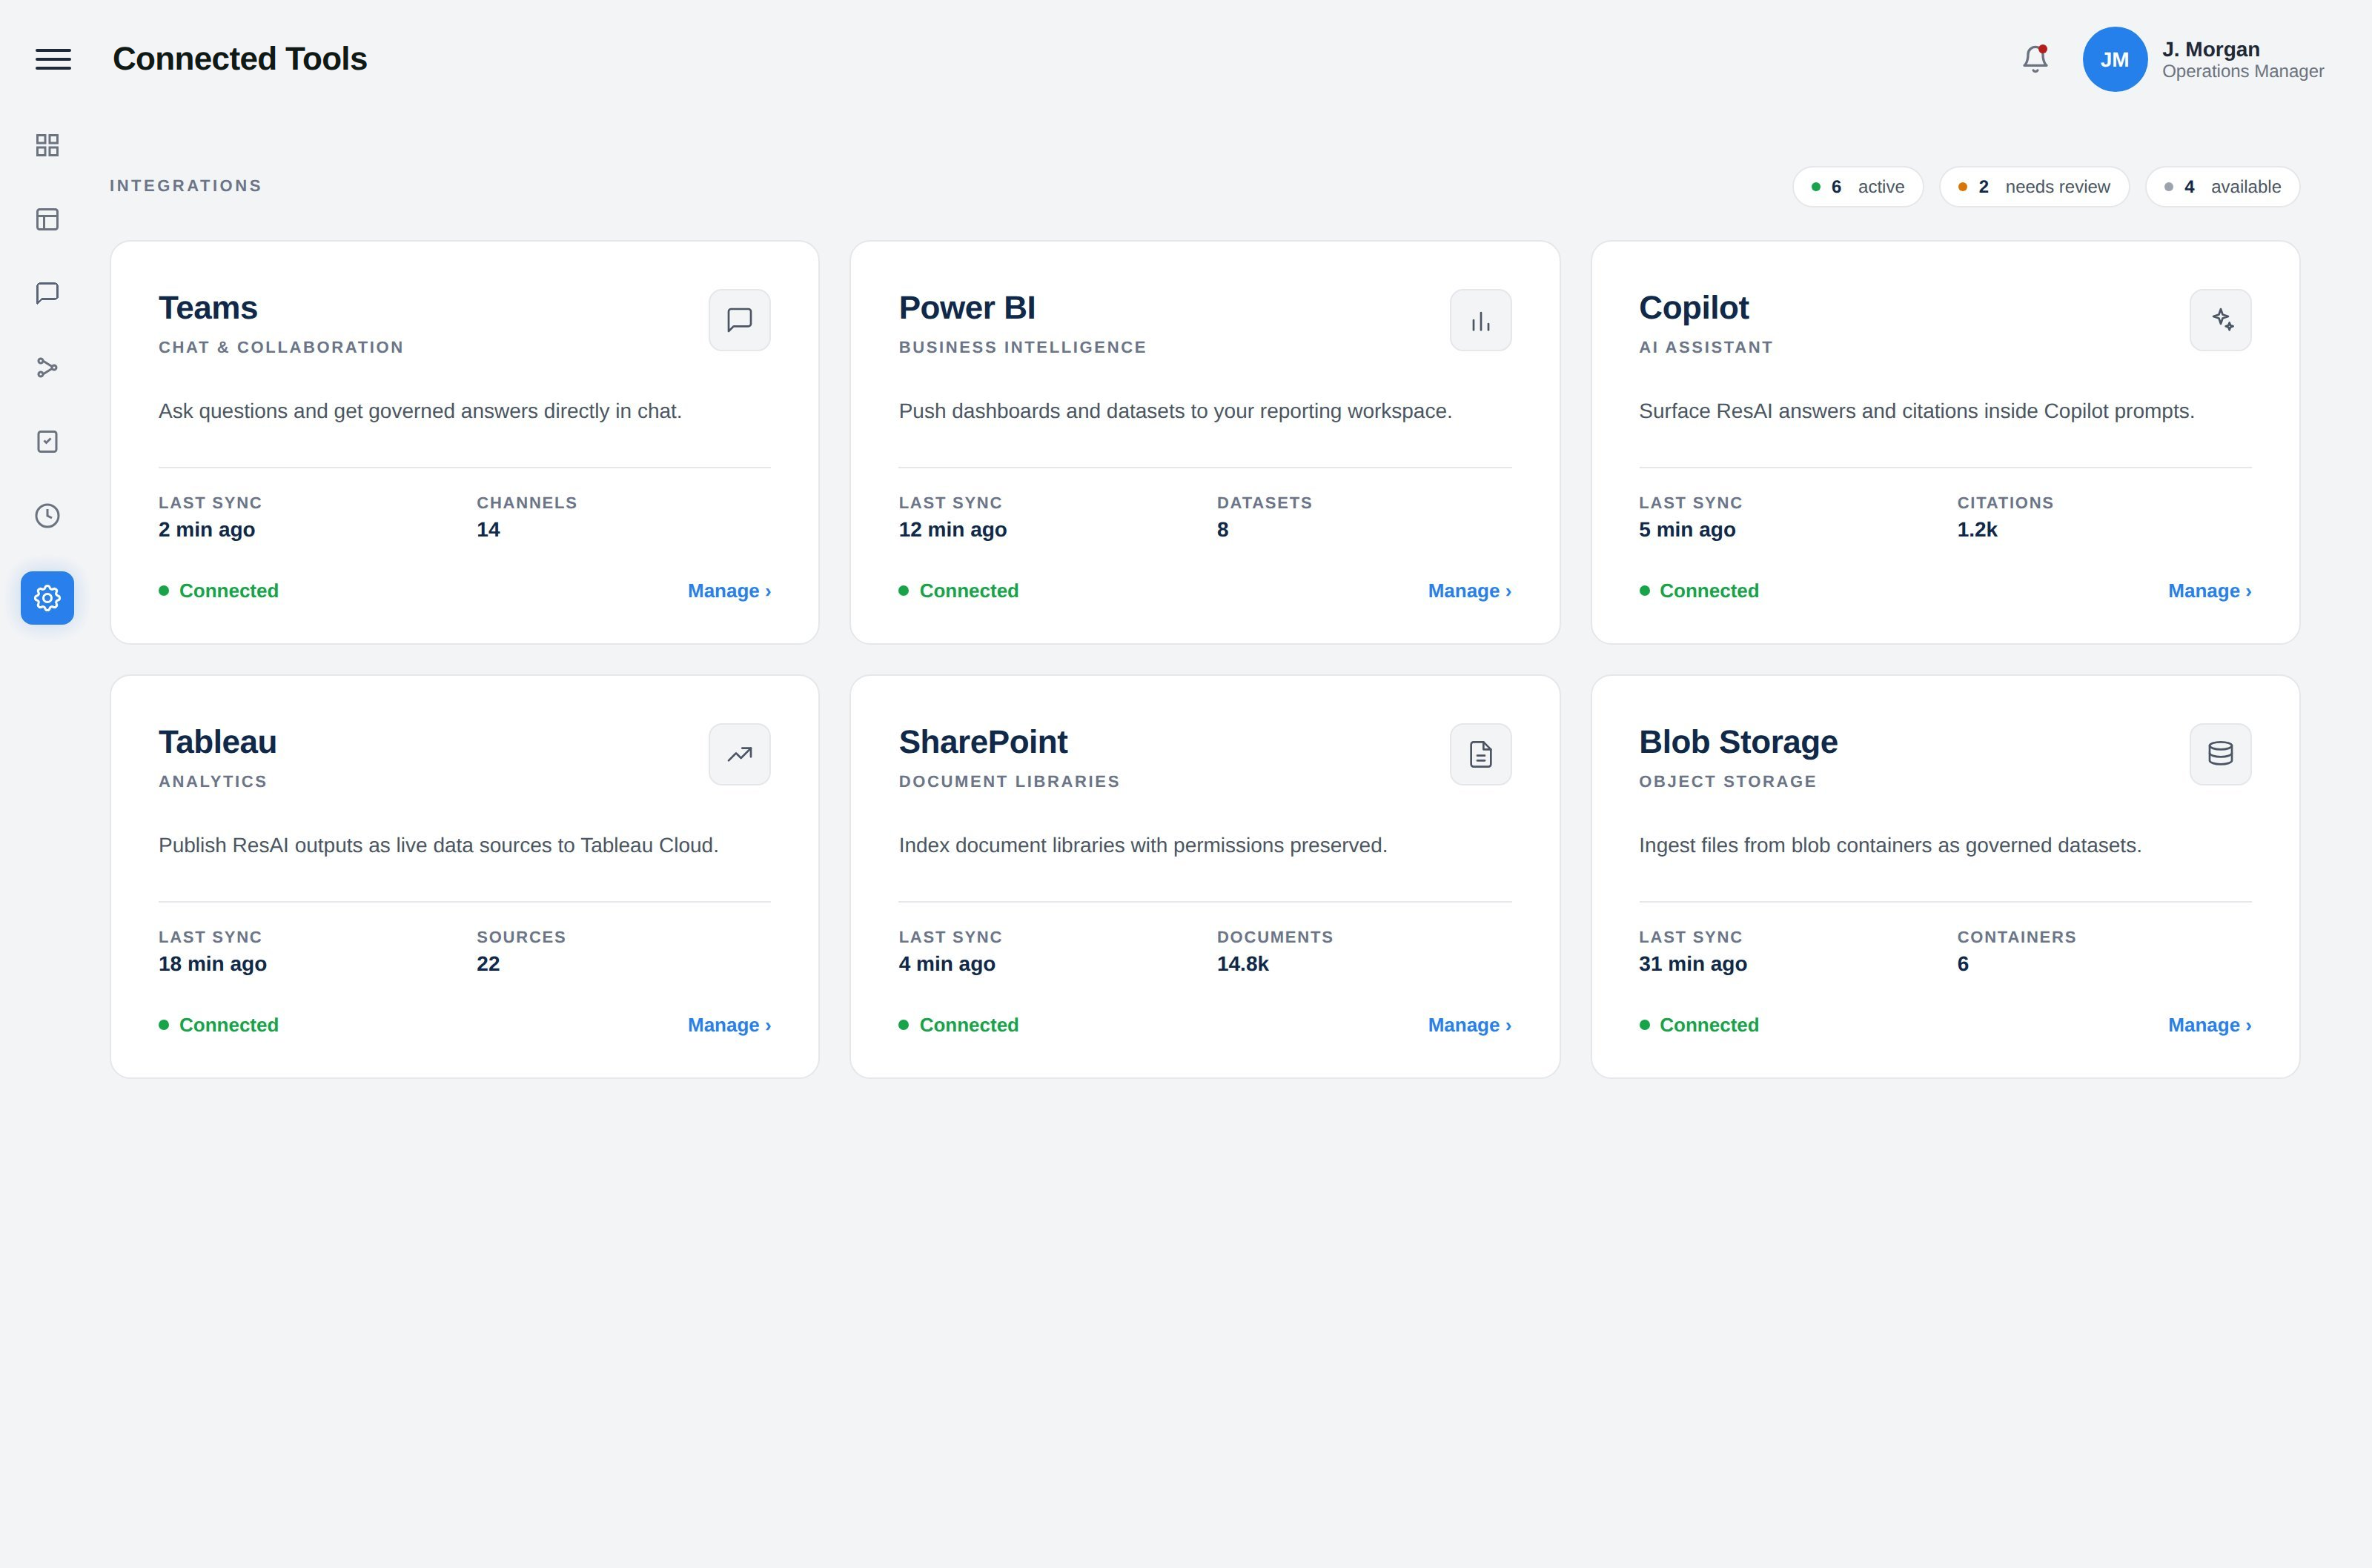The image size is (2372, 1568).
Task: Click the Power BI card title
Action: (967, 308)
